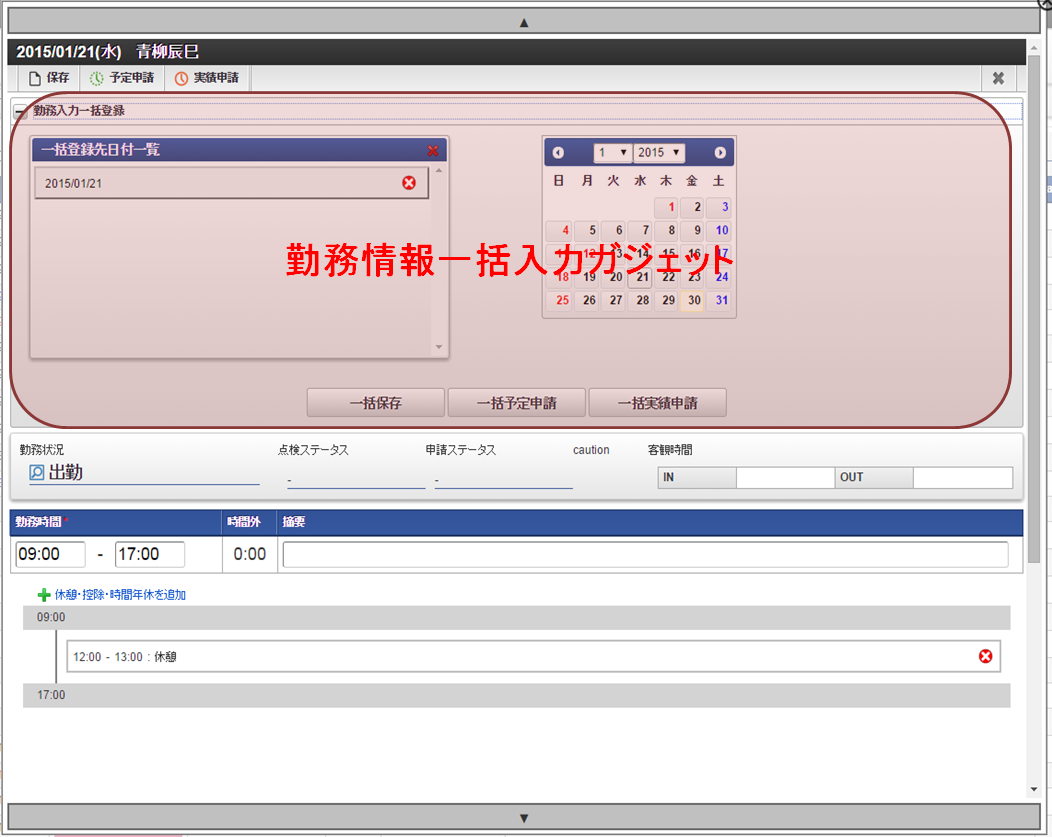Screen dimensions: 1052x837
Task: Click the 一括実績申請 button
Action: (x=658, y=402)
